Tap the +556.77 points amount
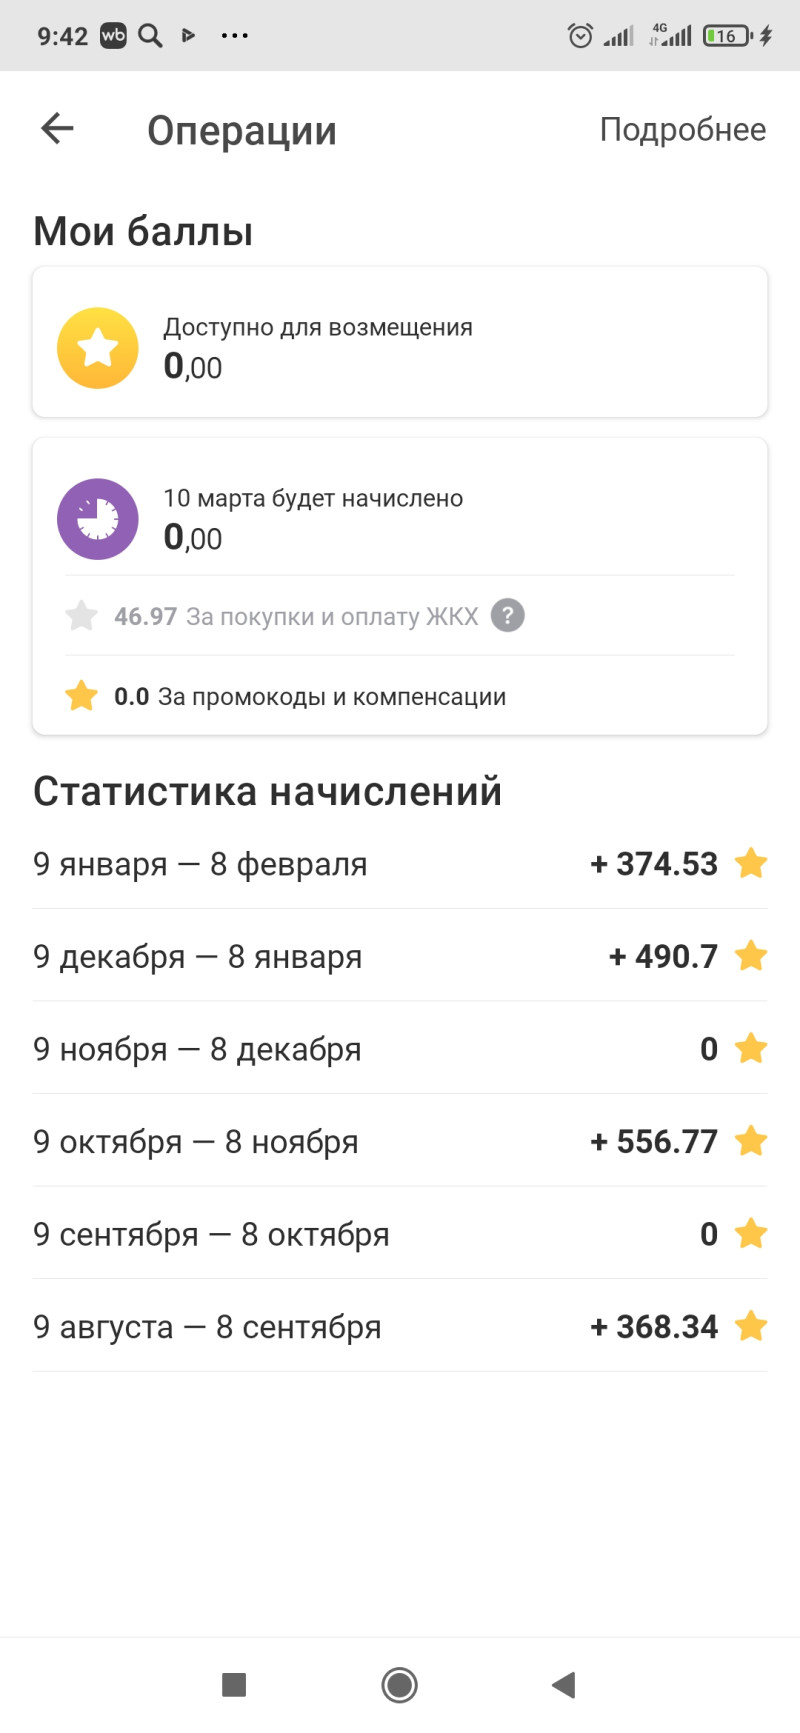 point(655,1142)
